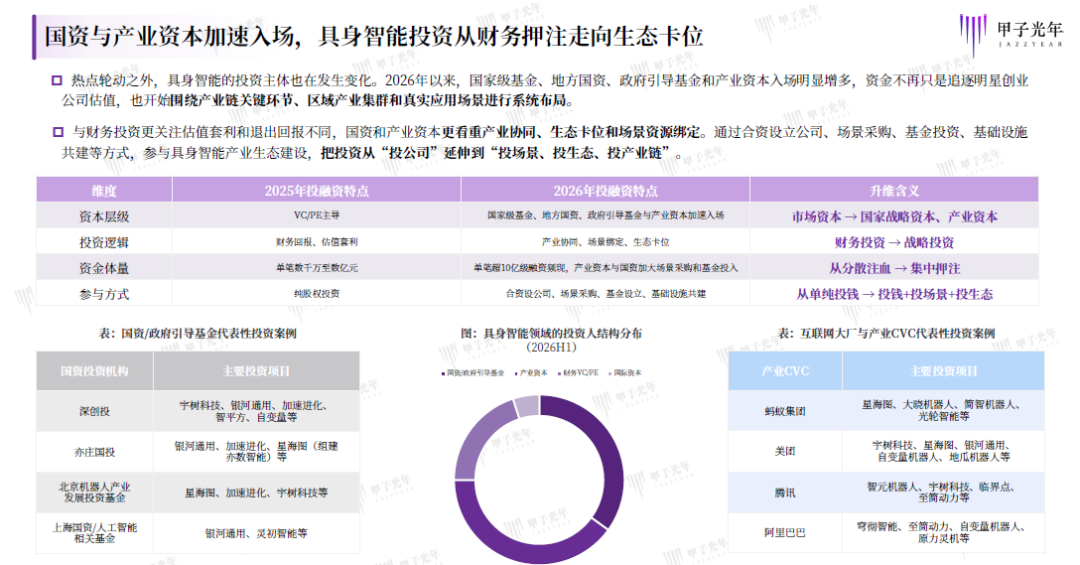Select 财务投资 → 战略投资 text

894,243
